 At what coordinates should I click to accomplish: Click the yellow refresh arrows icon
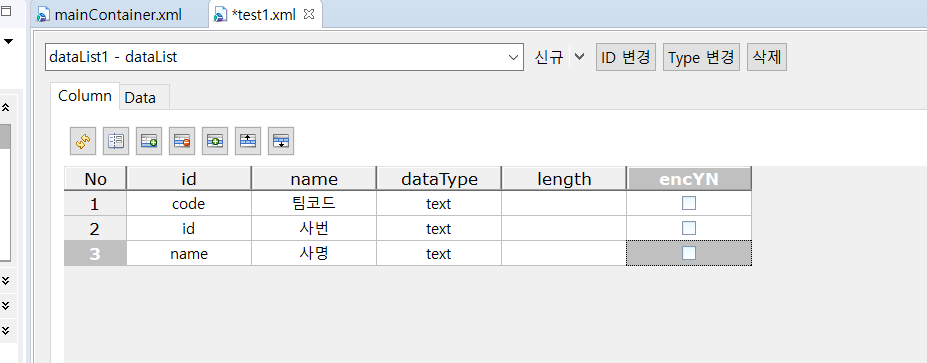point(83,141)
